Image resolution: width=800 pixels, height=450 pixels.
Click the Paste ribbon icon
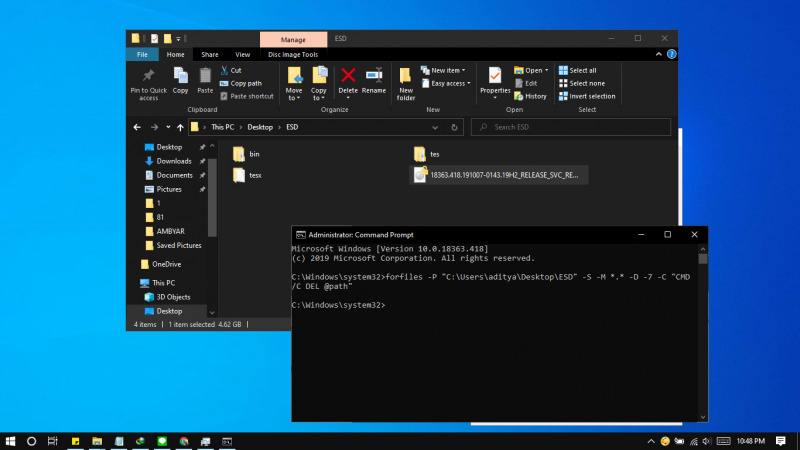205,81
